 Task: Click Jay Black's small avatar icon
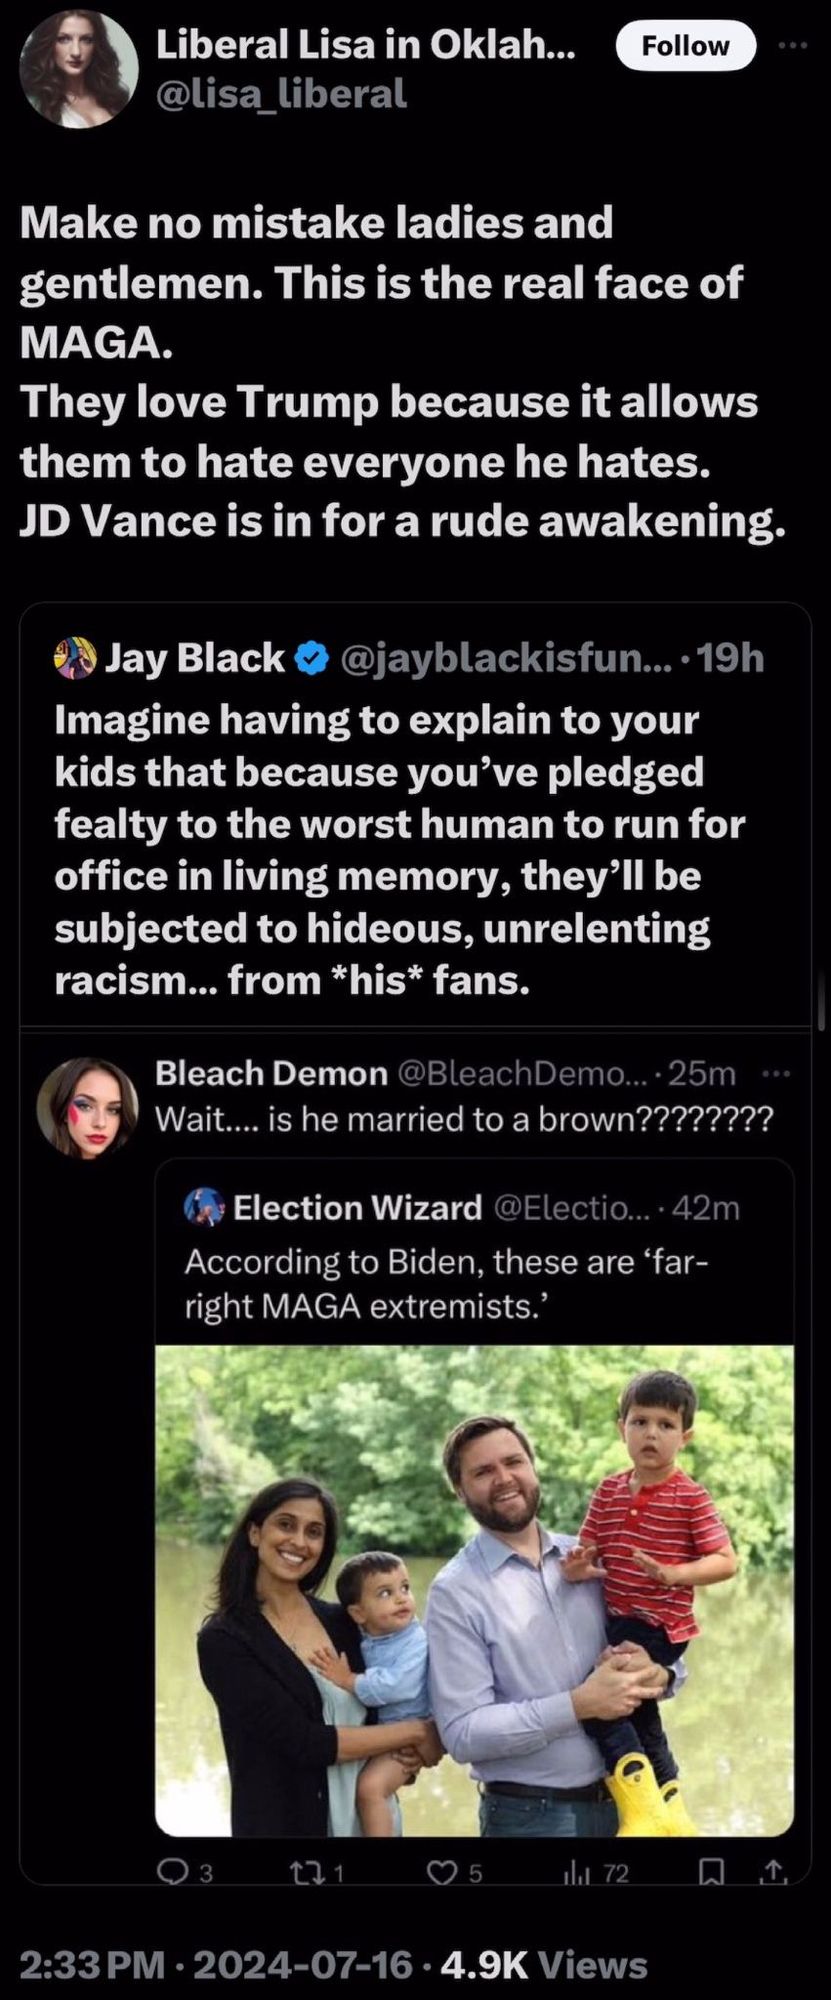75,658
